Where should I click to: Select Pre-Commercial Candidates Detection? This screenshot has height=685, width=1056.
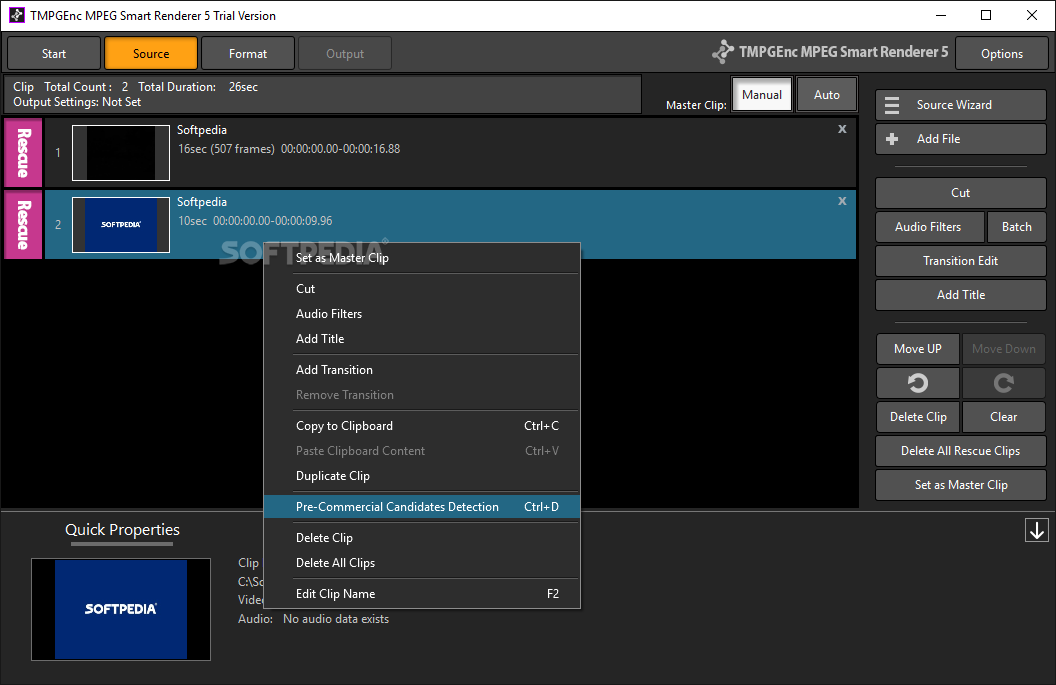pos(422,507)
